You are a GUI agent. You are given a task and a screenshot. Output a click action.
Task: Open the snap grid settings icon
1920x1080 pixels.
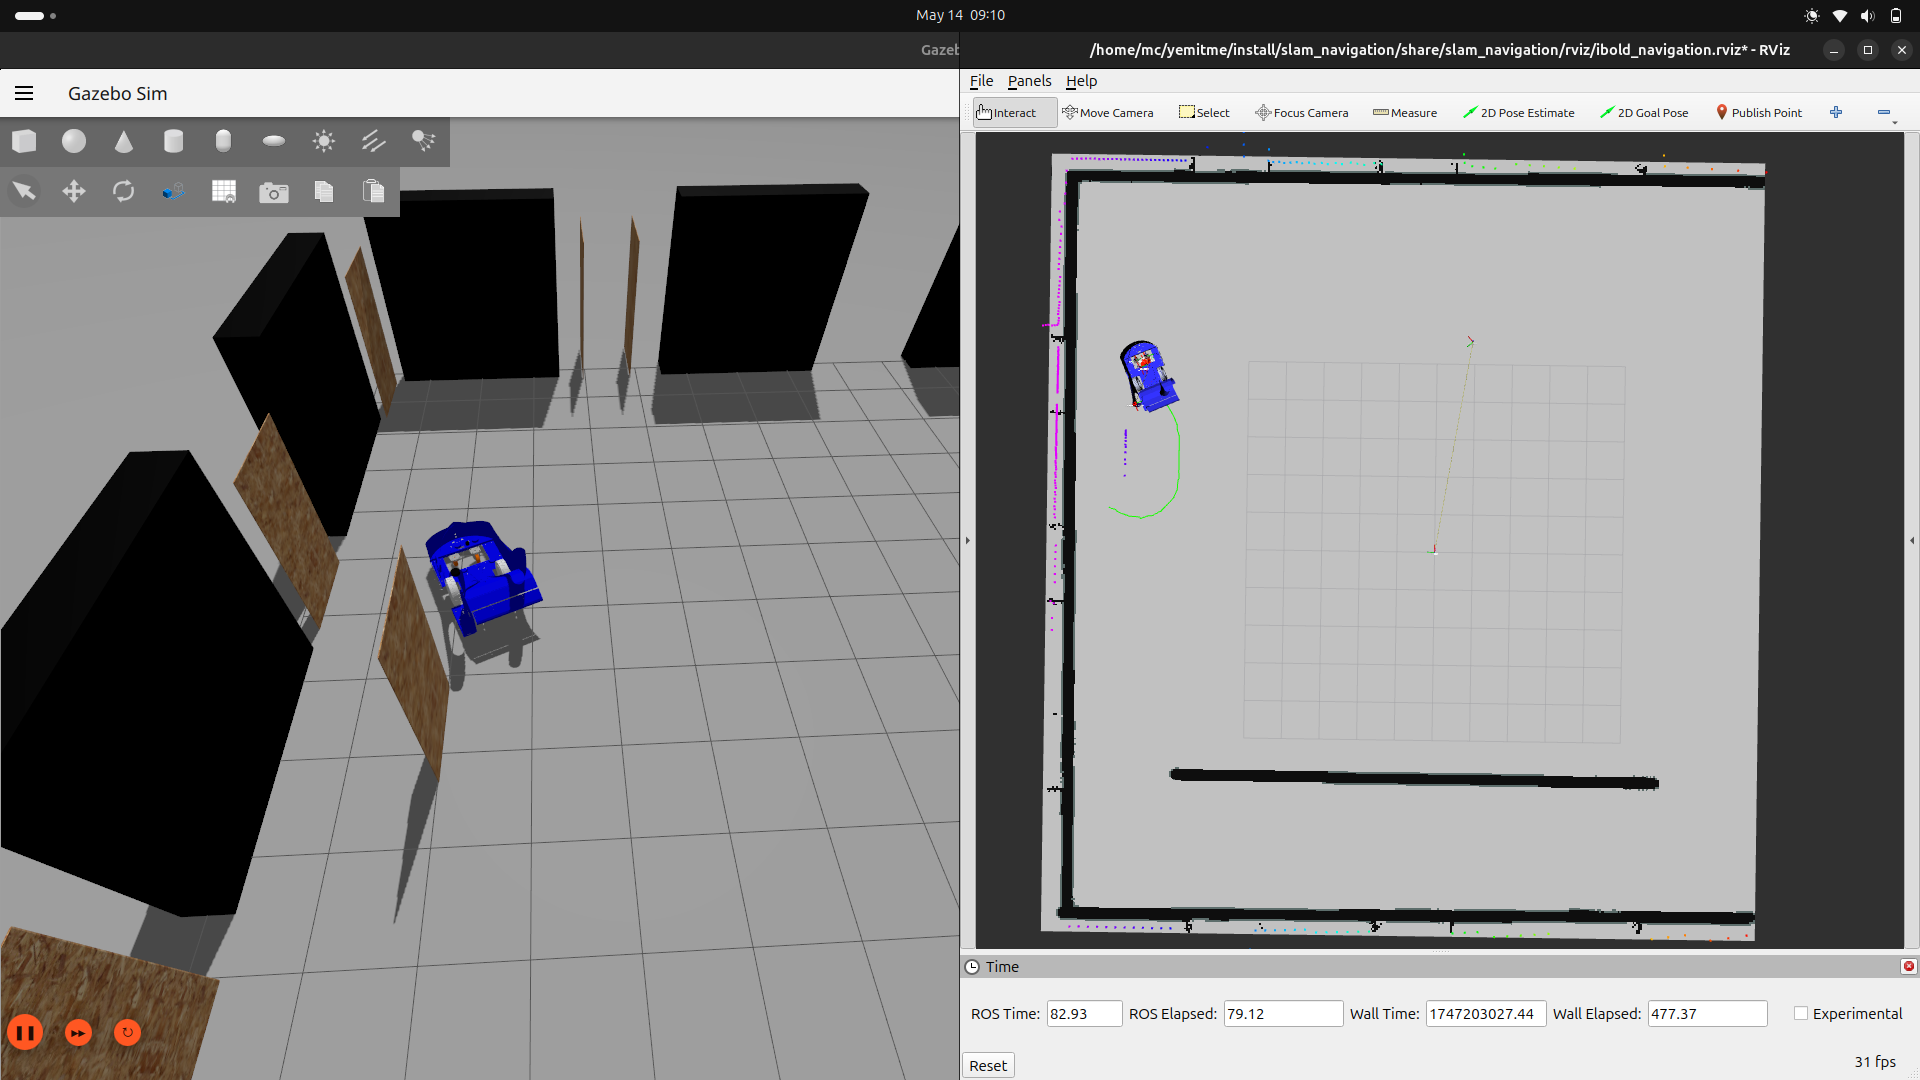click(x=223, y=192)
